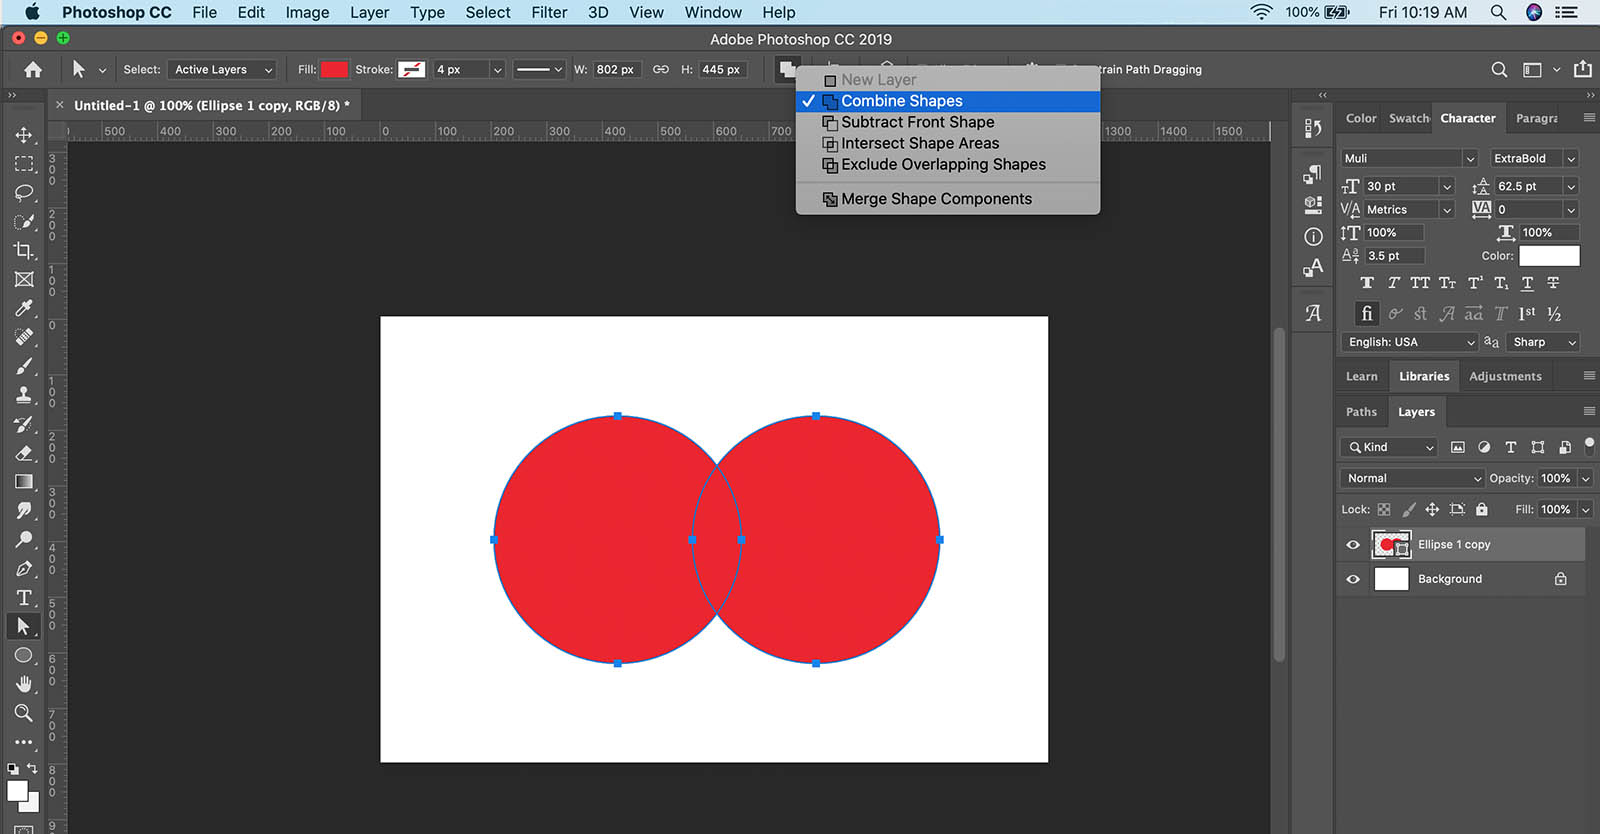Choose Subtract Front Shape from menu
This screenshot has width=1600, height=834.
917,122
